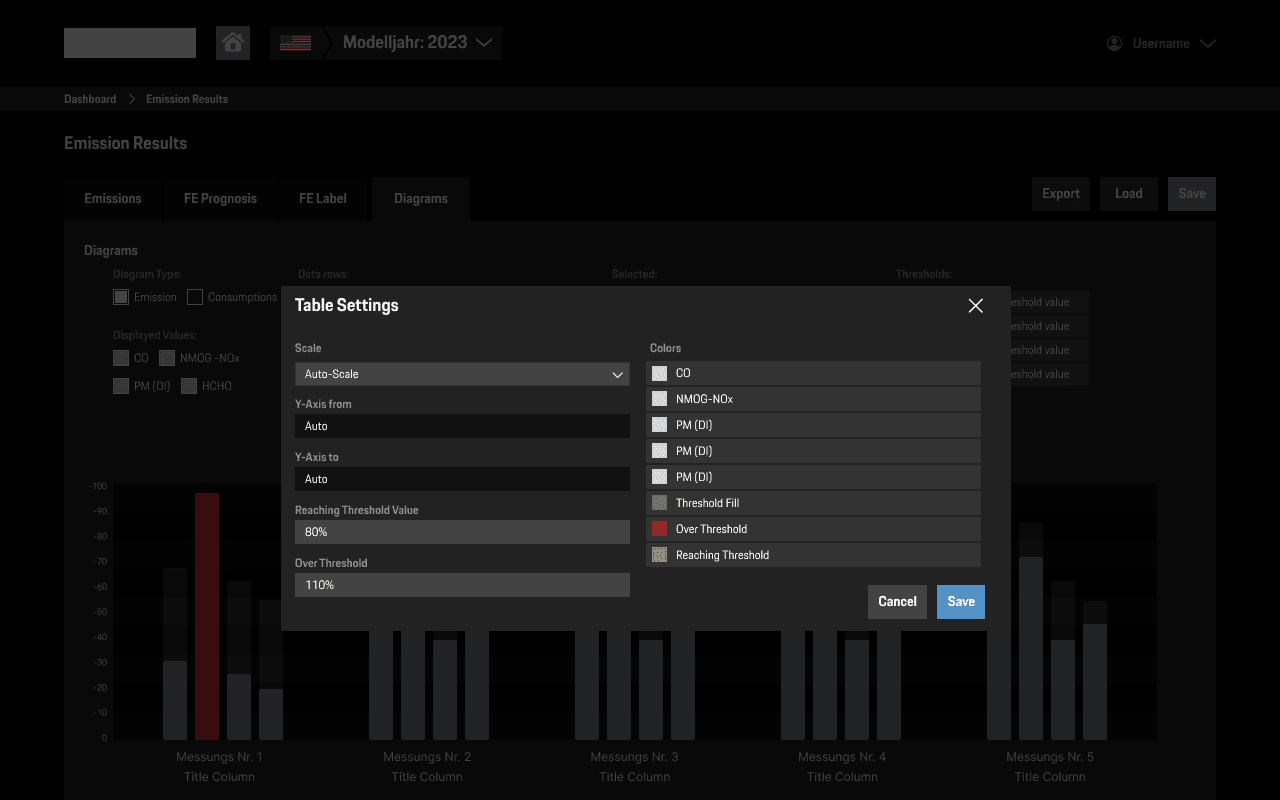1280x800 pixels.
Task: Enable the Emission checkbox under Diagram Type
Action: (x=120, y=296)
